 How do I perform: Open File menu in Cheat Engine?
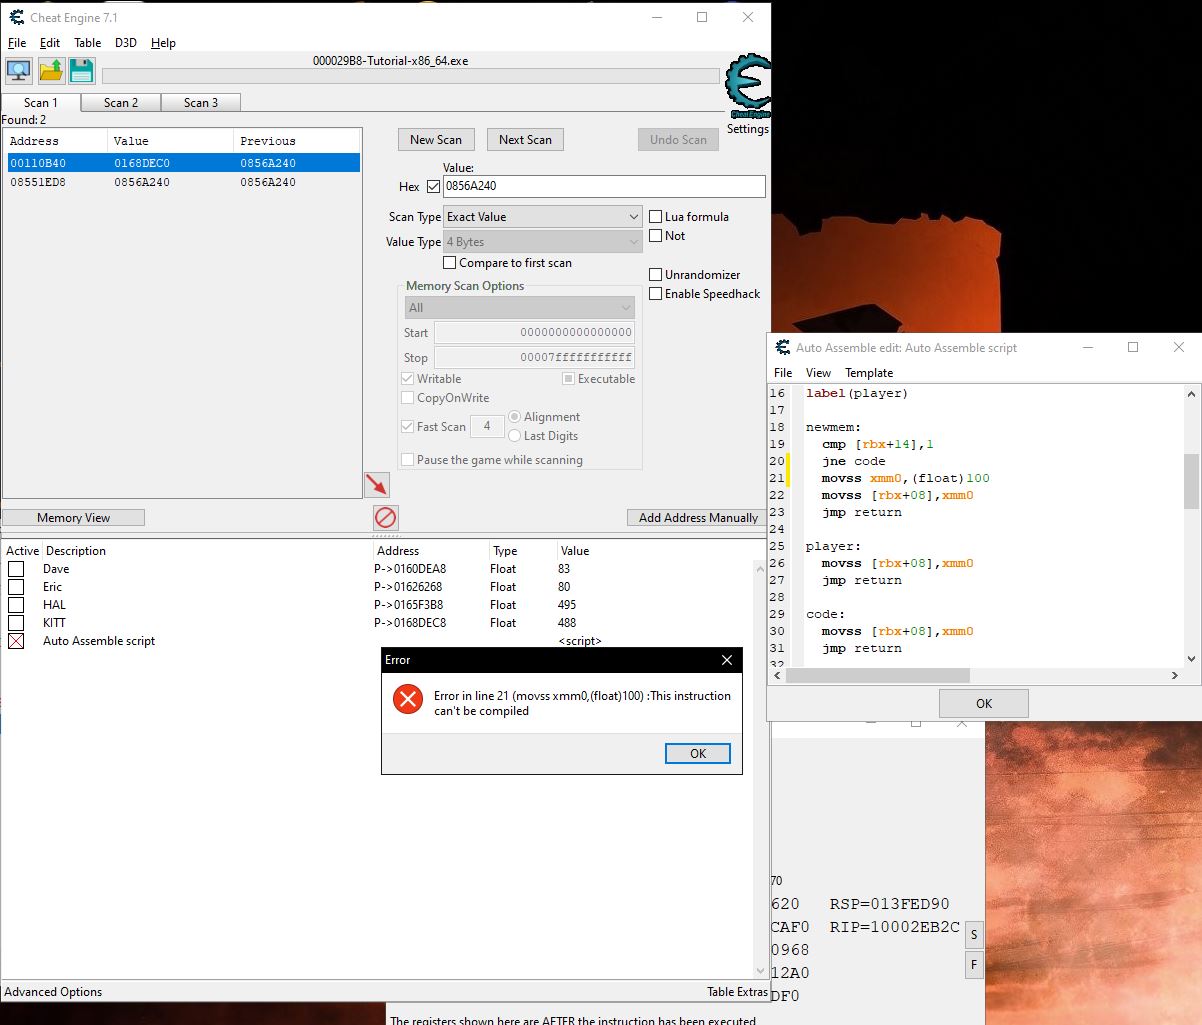[x=17, y=43]
